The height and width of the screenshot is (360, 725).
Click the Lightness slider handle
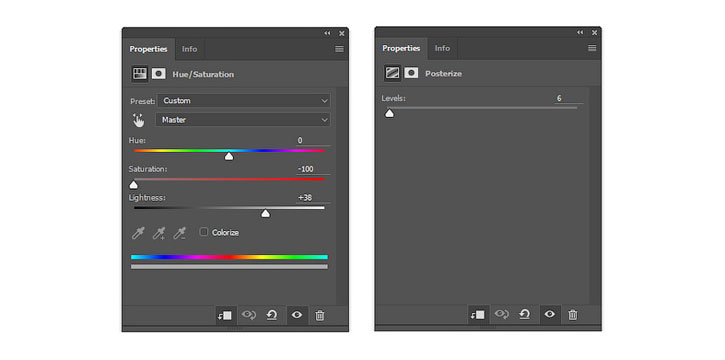click(265, 213)
